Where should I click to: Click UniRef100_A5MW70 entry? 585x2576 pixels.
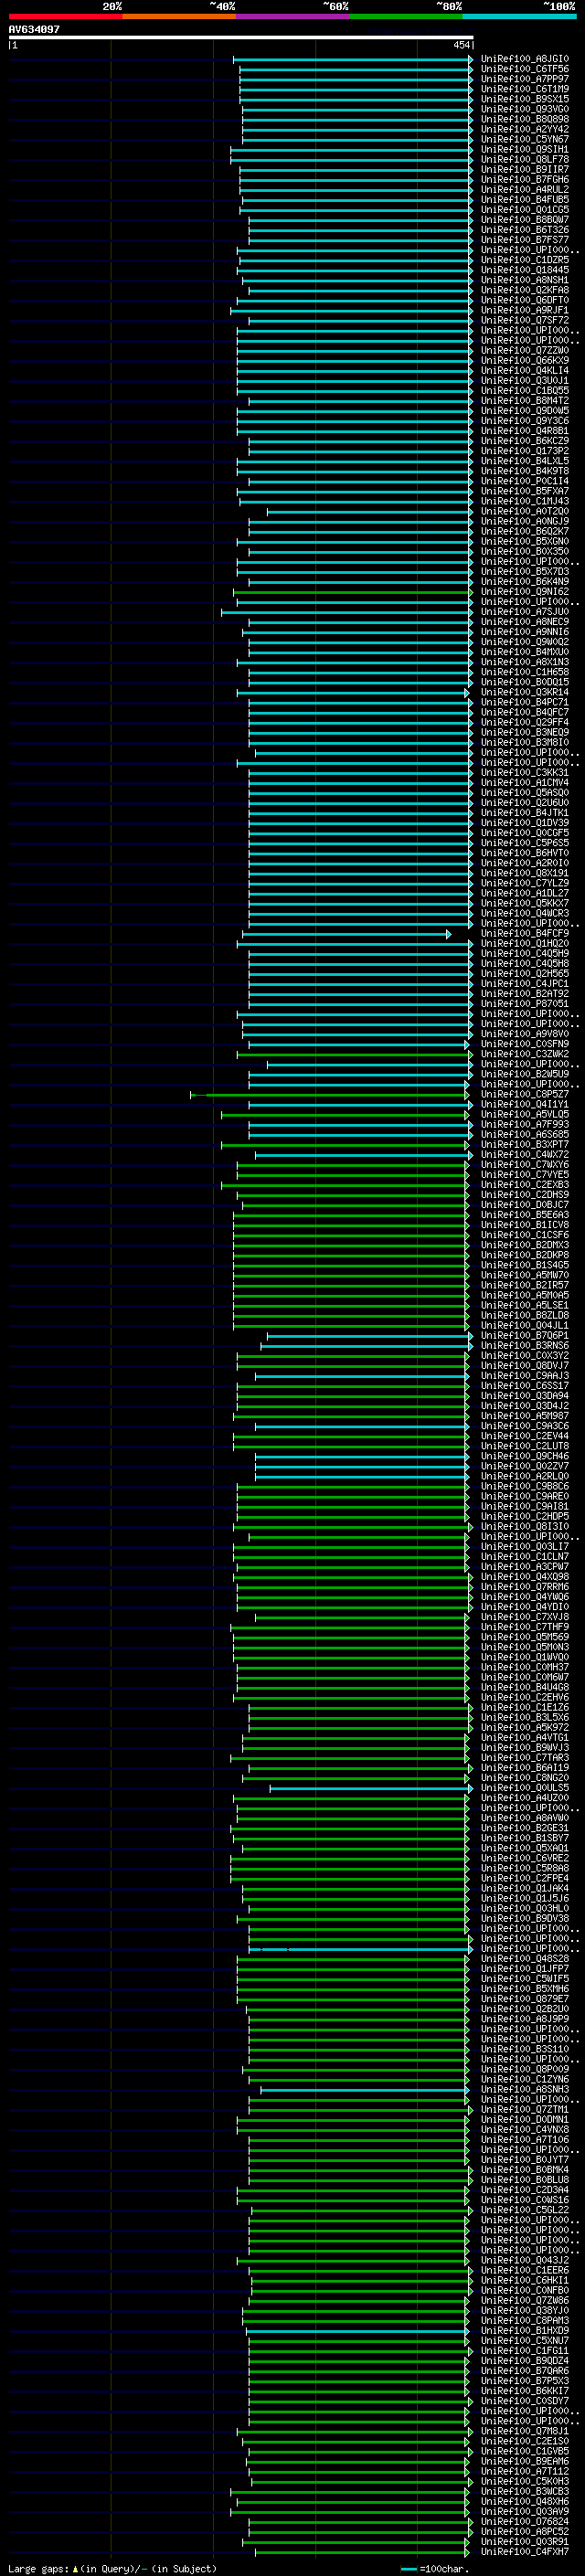coord(525,1275)
